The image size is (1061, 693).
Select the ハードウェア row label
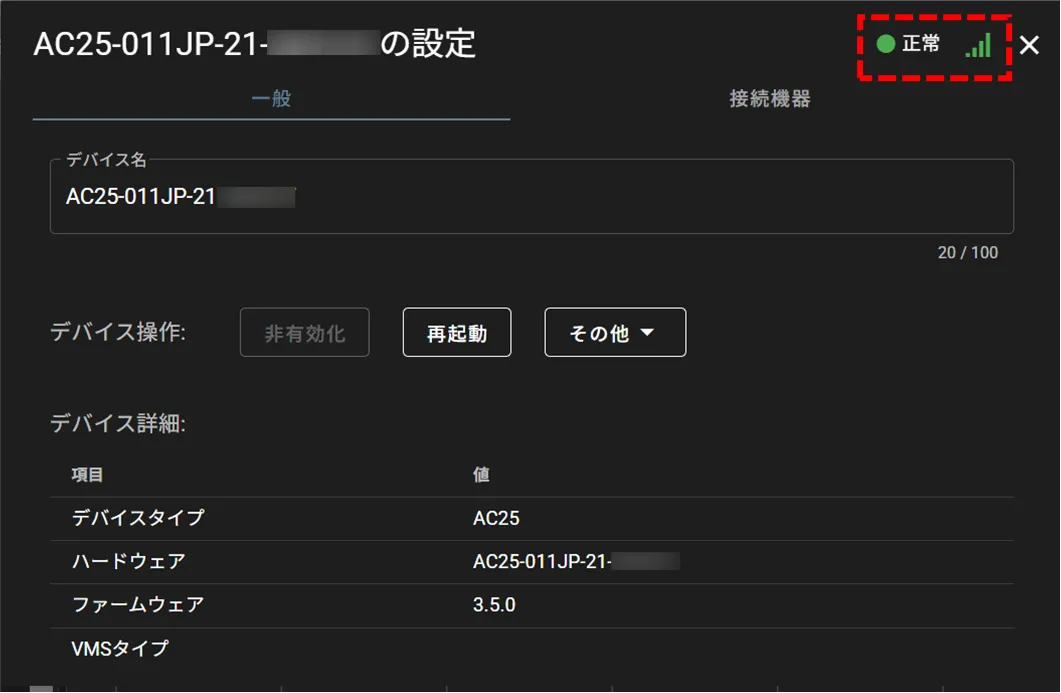[129, 561]
